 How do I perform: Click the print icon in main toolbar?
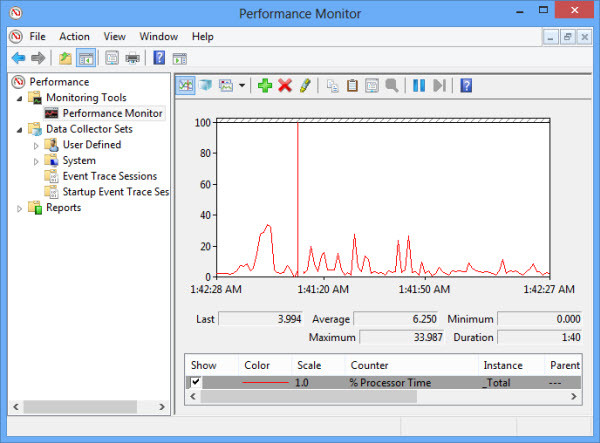pyautogui.click(x=132, y=58)
